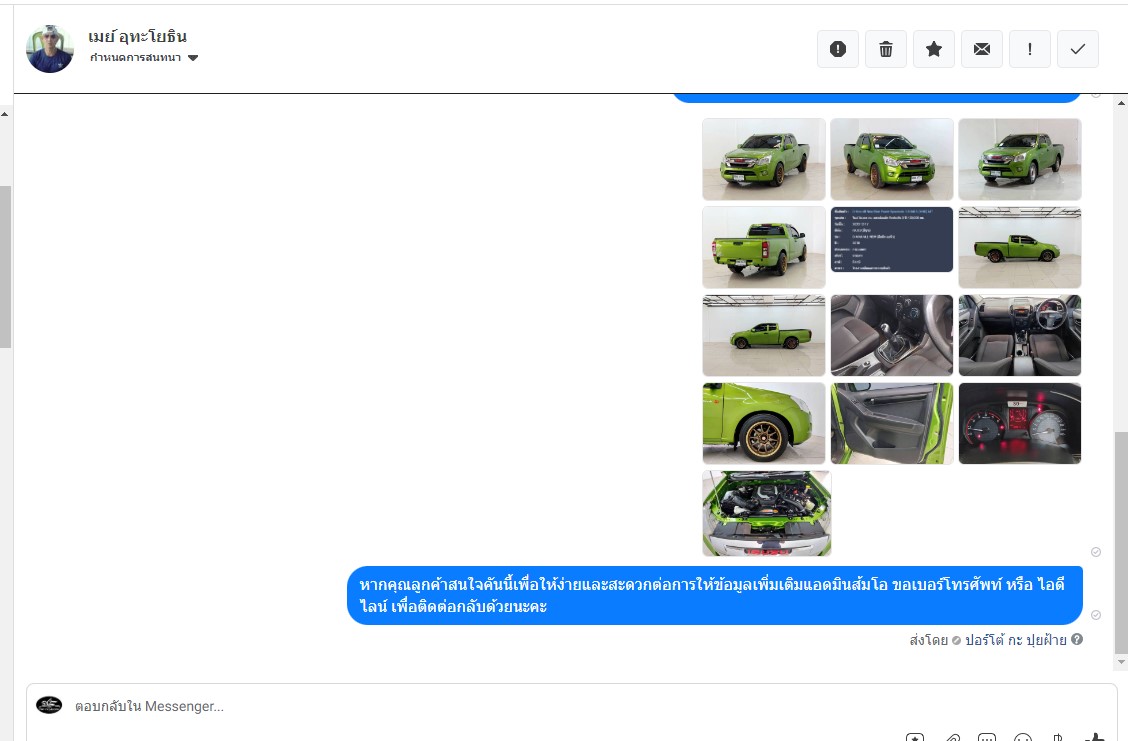Open the third photo in the top row
The height and width of the screenshot is (741, 1128).
(x=1020, y=159)
